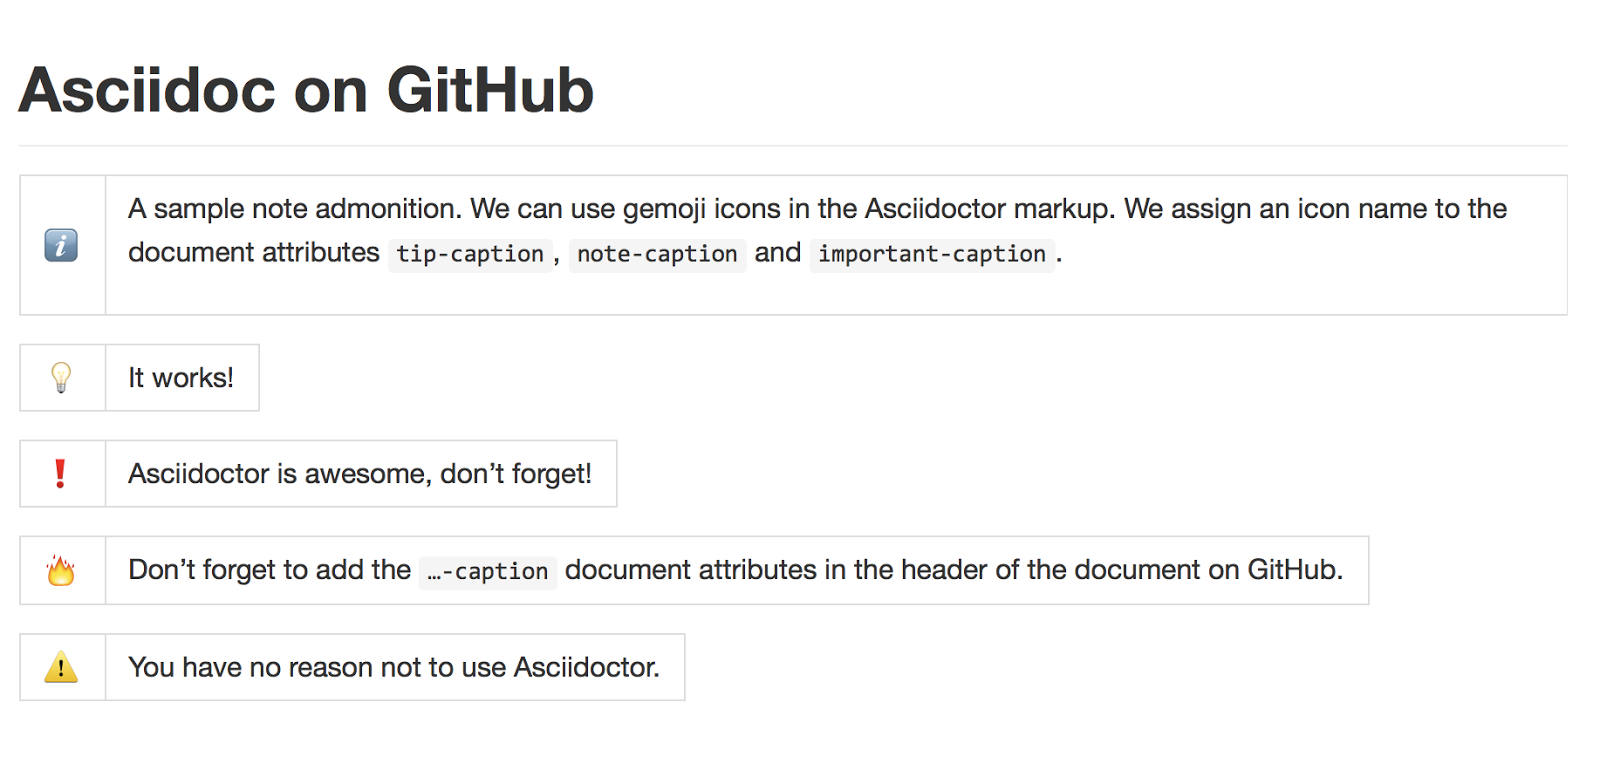Click the '…-caption' code snippet
The height and width of the screenshot is (757, 1600).
coord(488,572)
